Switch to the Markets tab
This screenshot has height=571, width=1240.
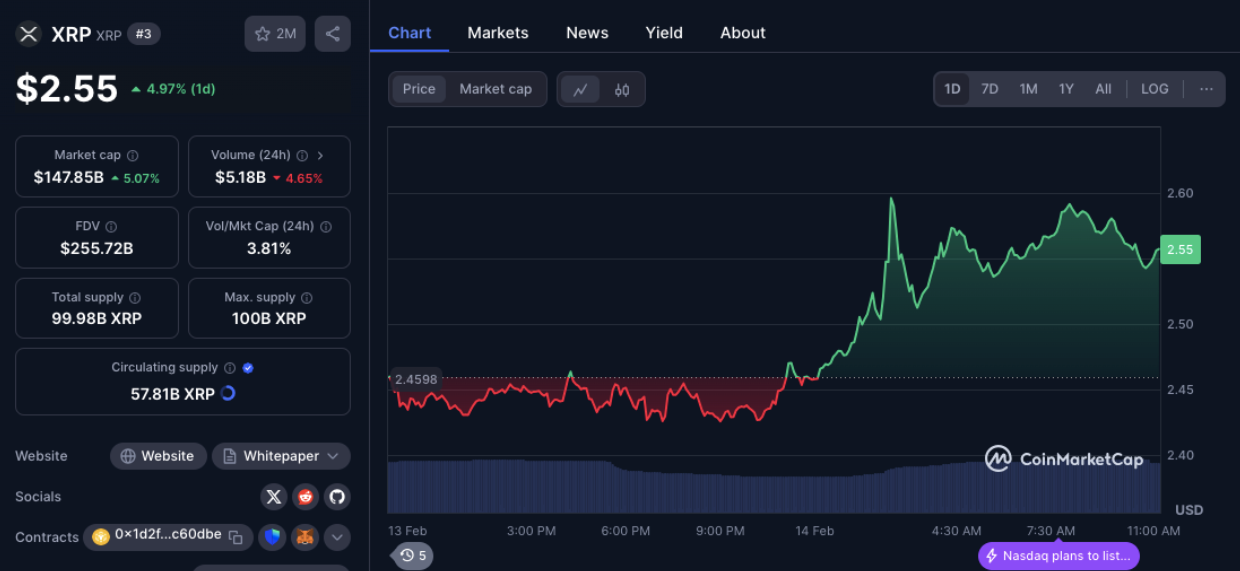click(497, 33)
